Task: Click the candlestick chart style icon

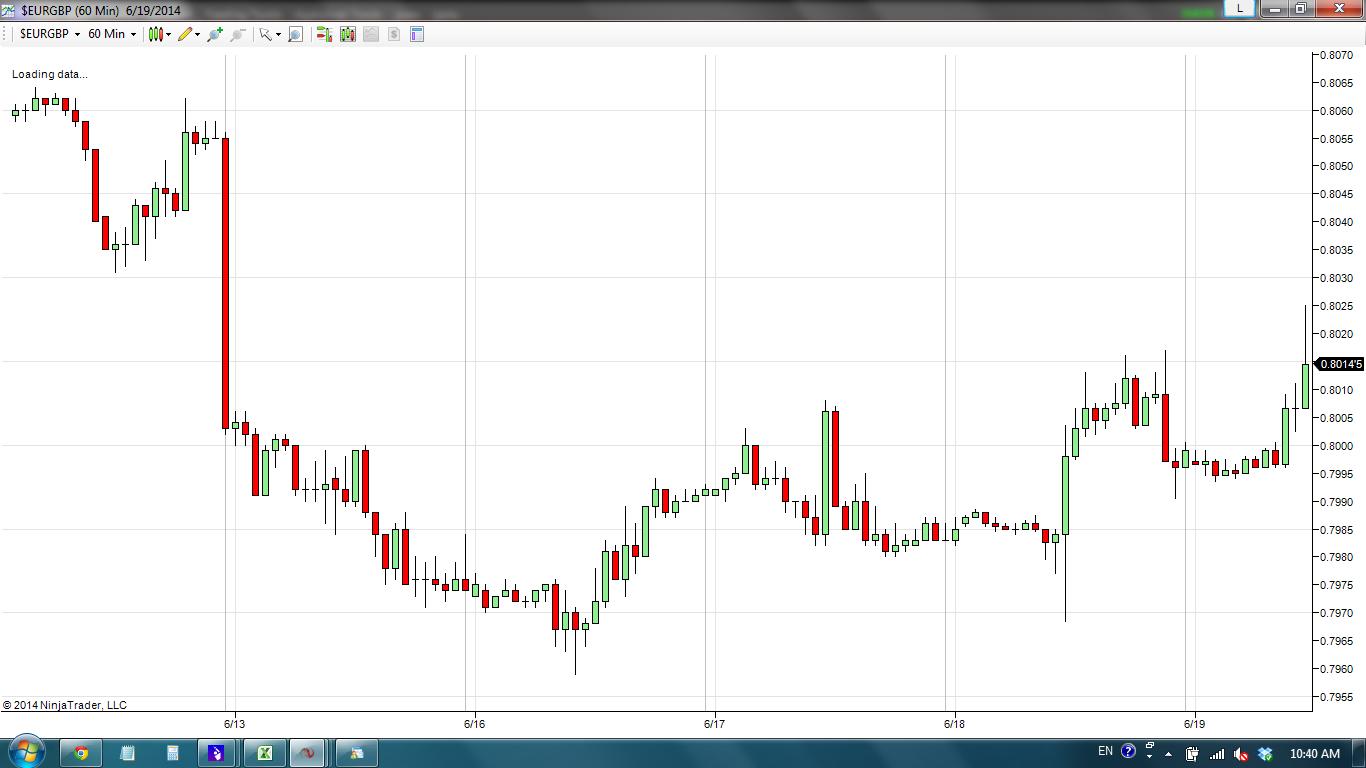Action: pyautogui.click(x=156, y=34)
